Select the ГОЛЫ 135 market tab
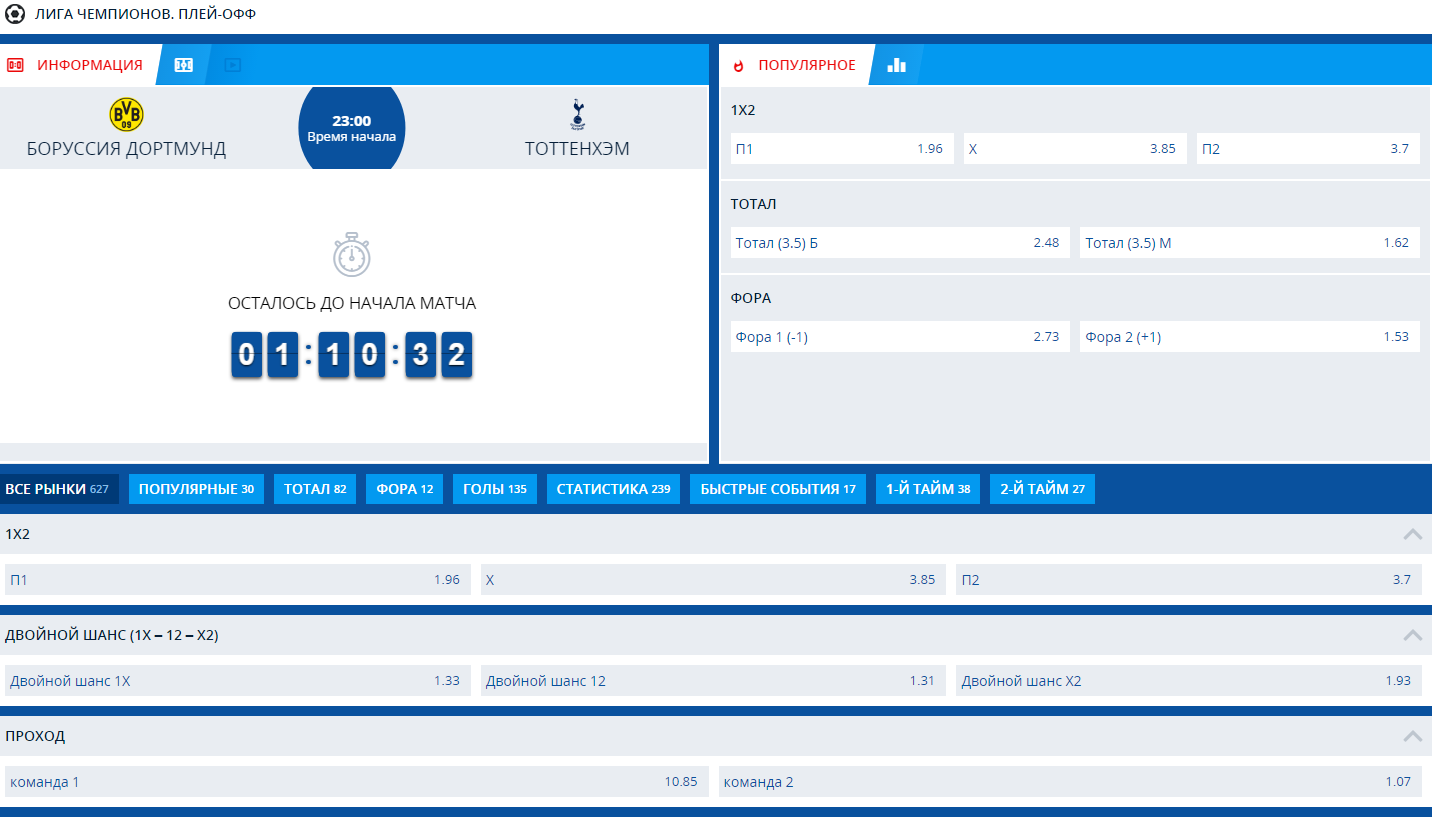1432x817 pixels. [x=495, y=489]
